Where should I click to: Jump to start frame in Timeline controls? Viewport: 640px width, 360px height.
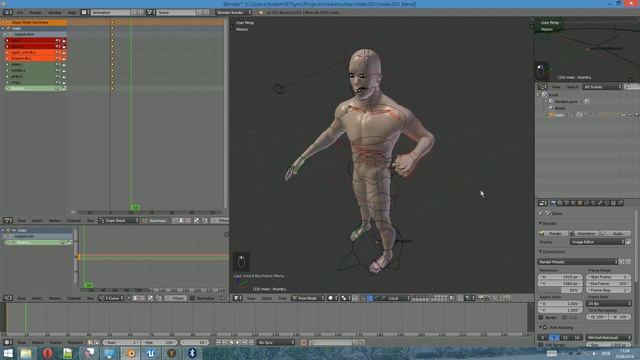[219, 342]
